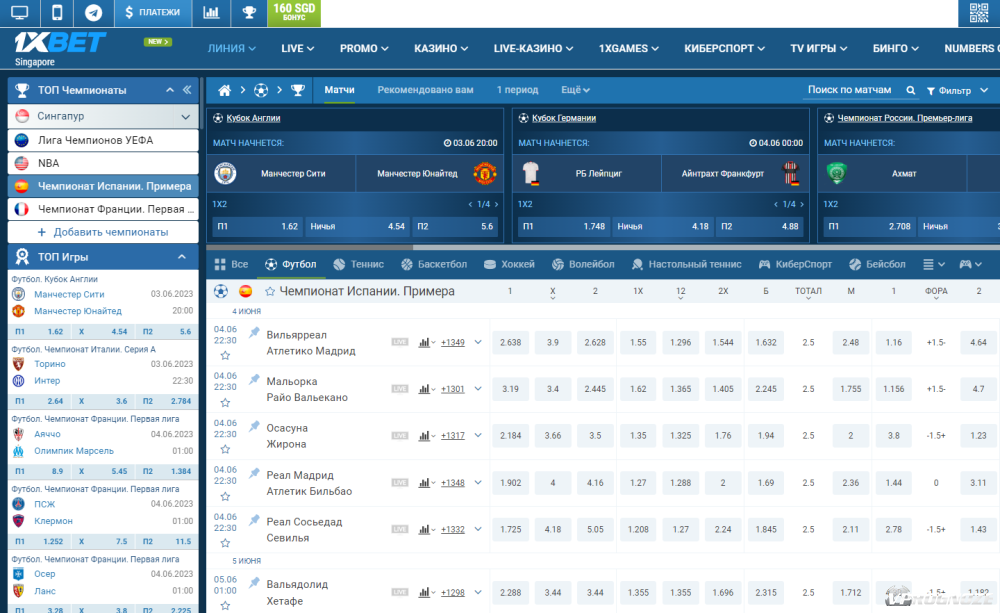This screenshot has width=1000, height=613.
Task: Claim the 160 SGD bonus button
Action: (x=294, y=13)
